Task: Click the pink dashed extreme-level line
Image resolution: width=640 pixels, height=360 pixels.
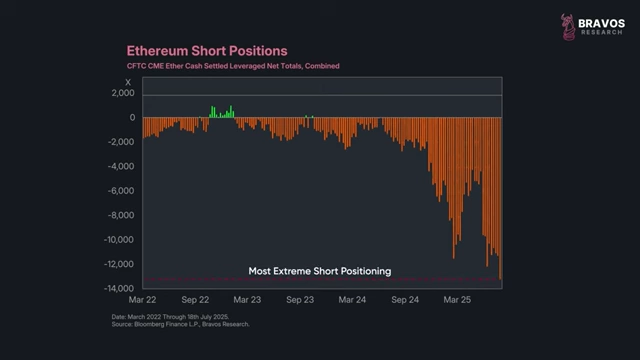Action: coord(322,280)
